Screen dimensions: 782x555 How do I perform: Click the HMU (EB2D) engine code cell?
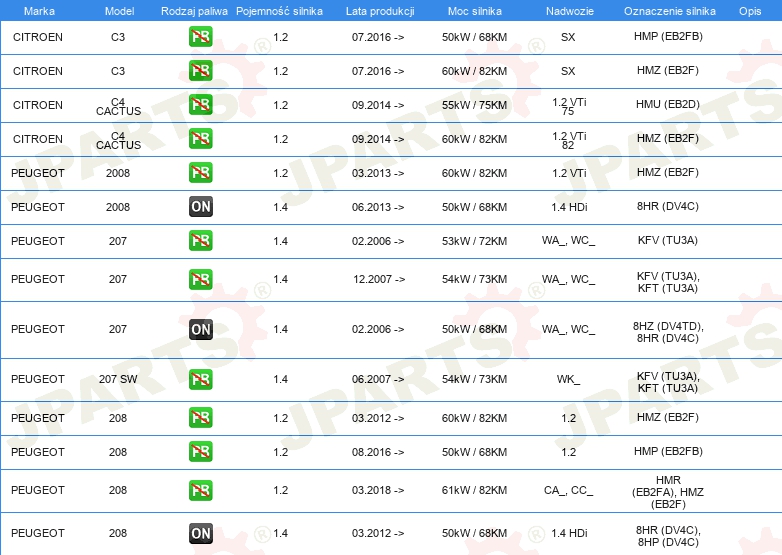click(667, 105)
